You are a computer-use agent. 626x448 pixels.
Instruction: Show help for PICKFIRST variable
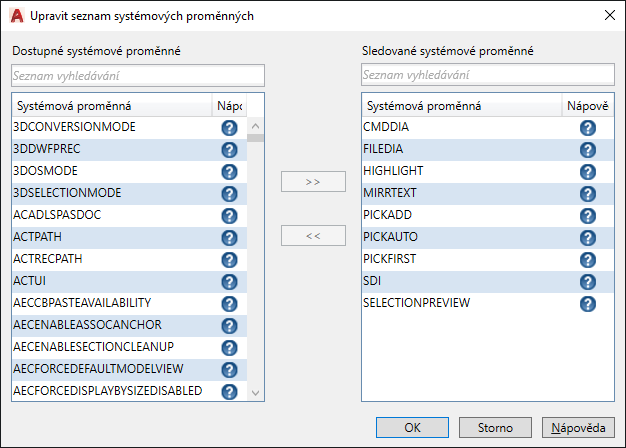click(587, 260)
